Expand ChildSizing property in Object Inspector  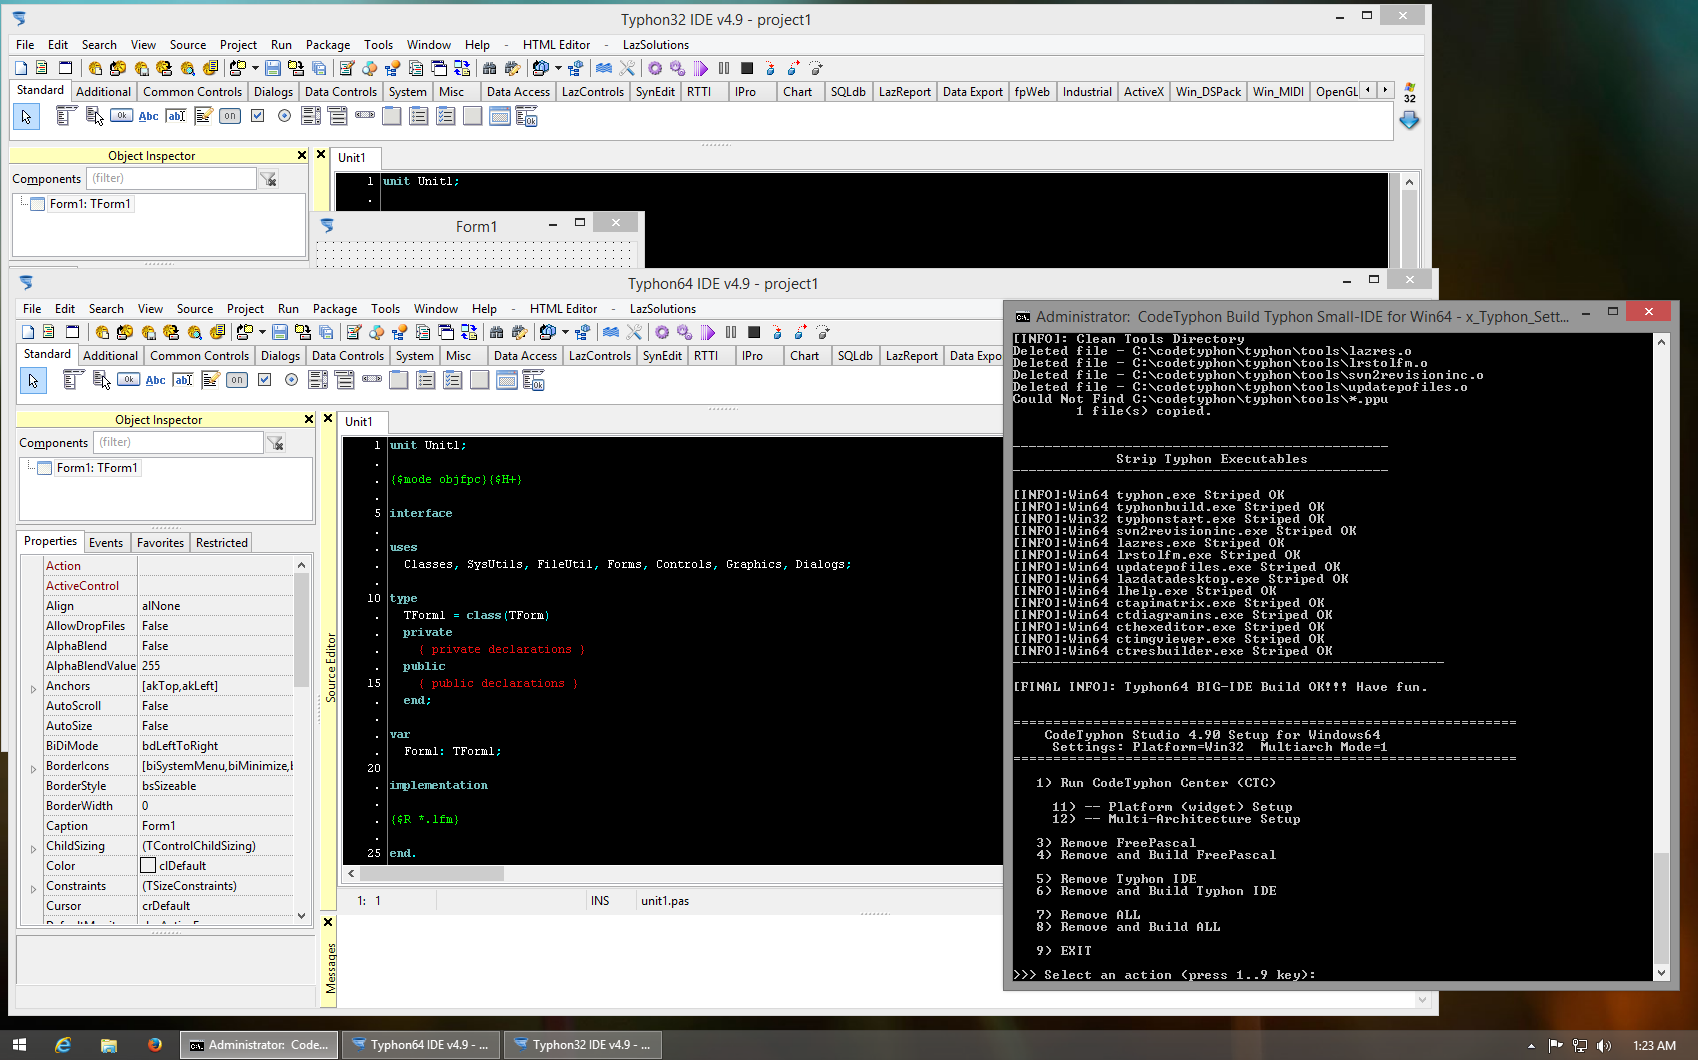tap(33, 847)
